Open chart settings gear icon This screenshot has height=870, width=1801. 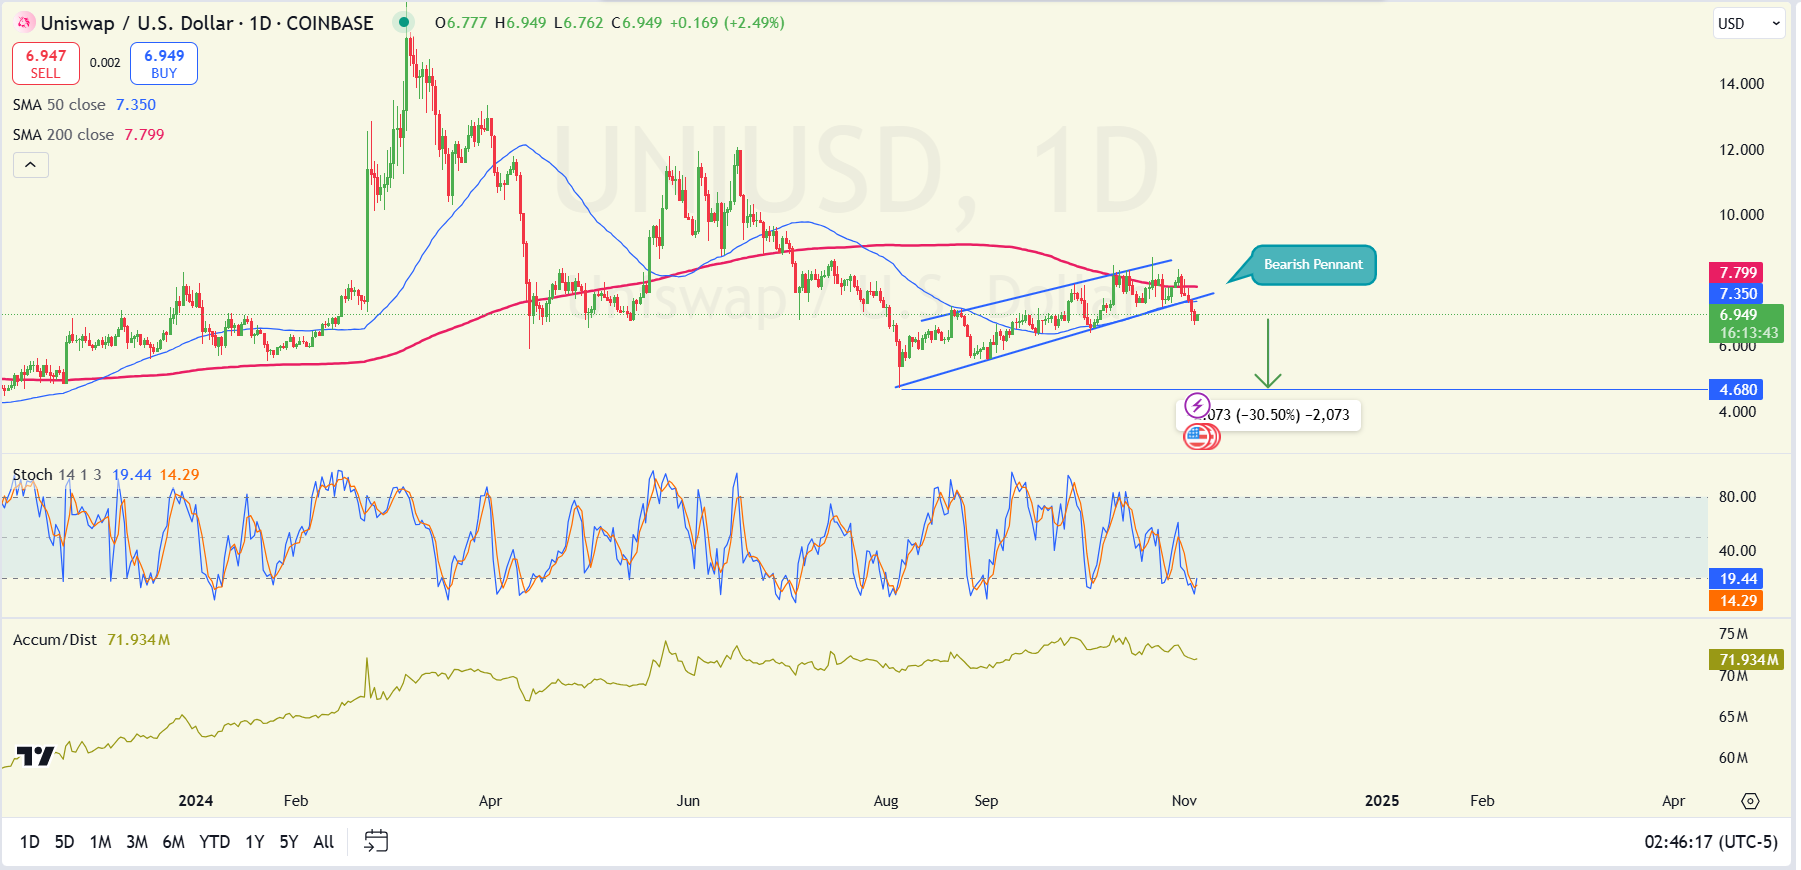pos(1750,801)
